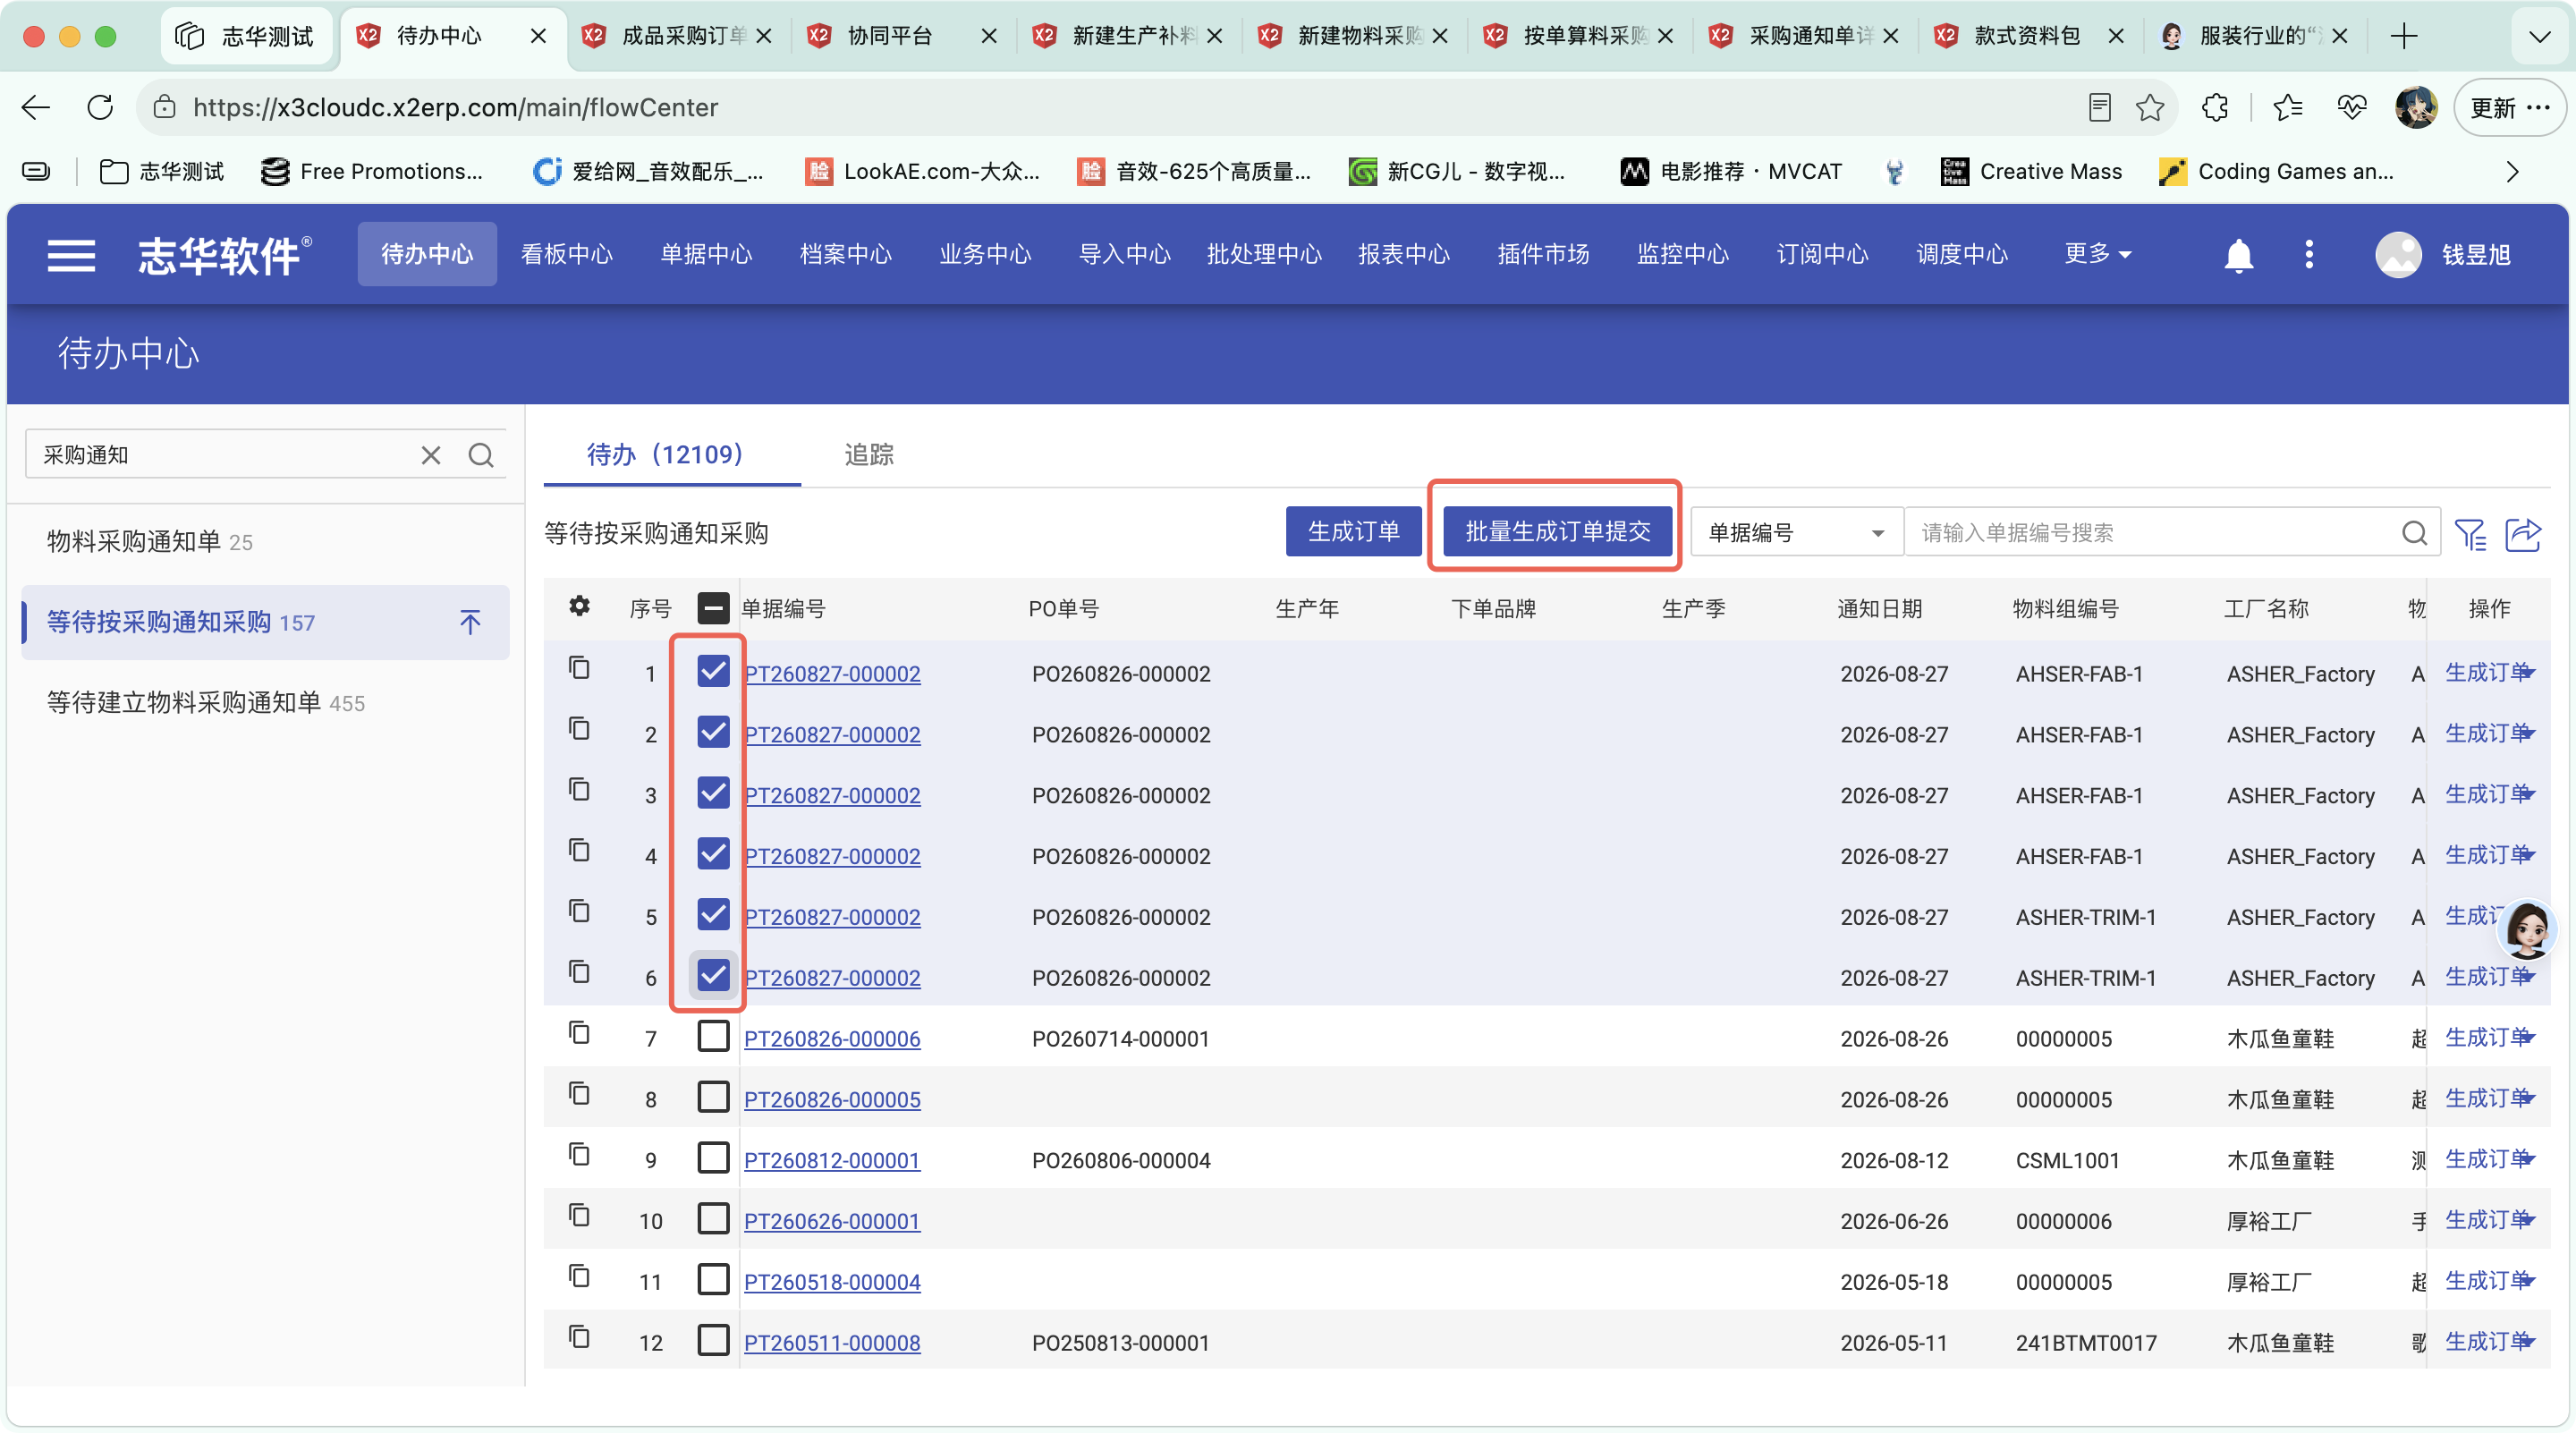Open the hamburger main menu
The width and height of the screenshot is (2576, 1433).
(x=71, y=255)
